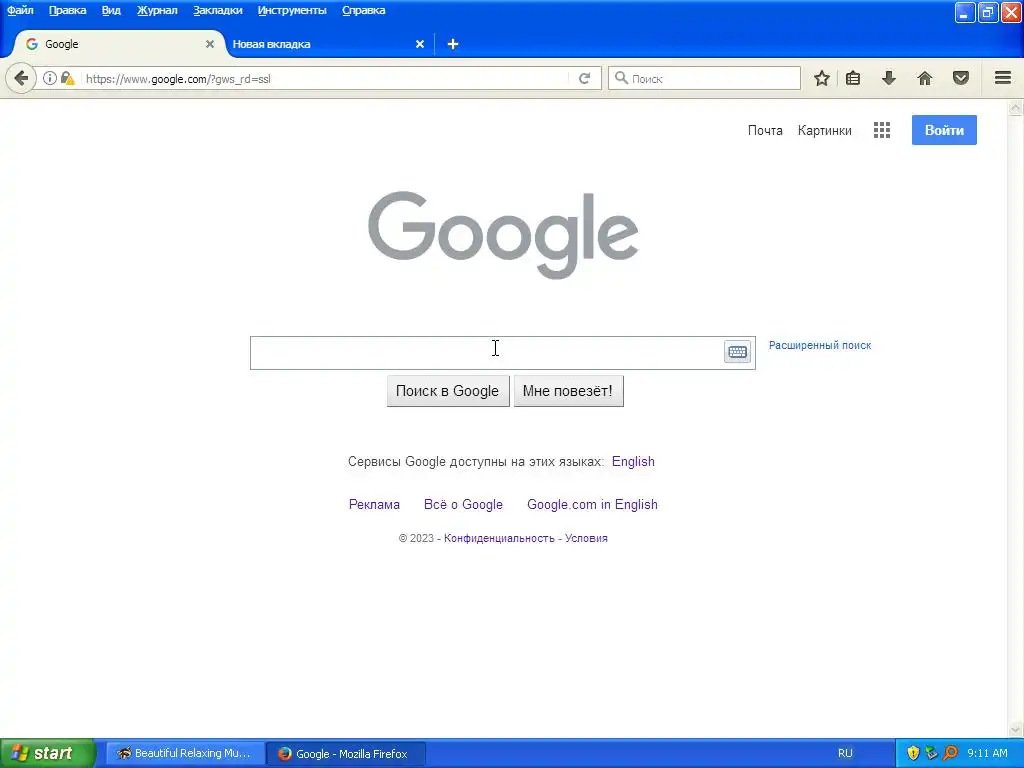Click the Google logo
Image resolution: width=1024 pixels, height=768 pixels.
[x=503, y=234]
